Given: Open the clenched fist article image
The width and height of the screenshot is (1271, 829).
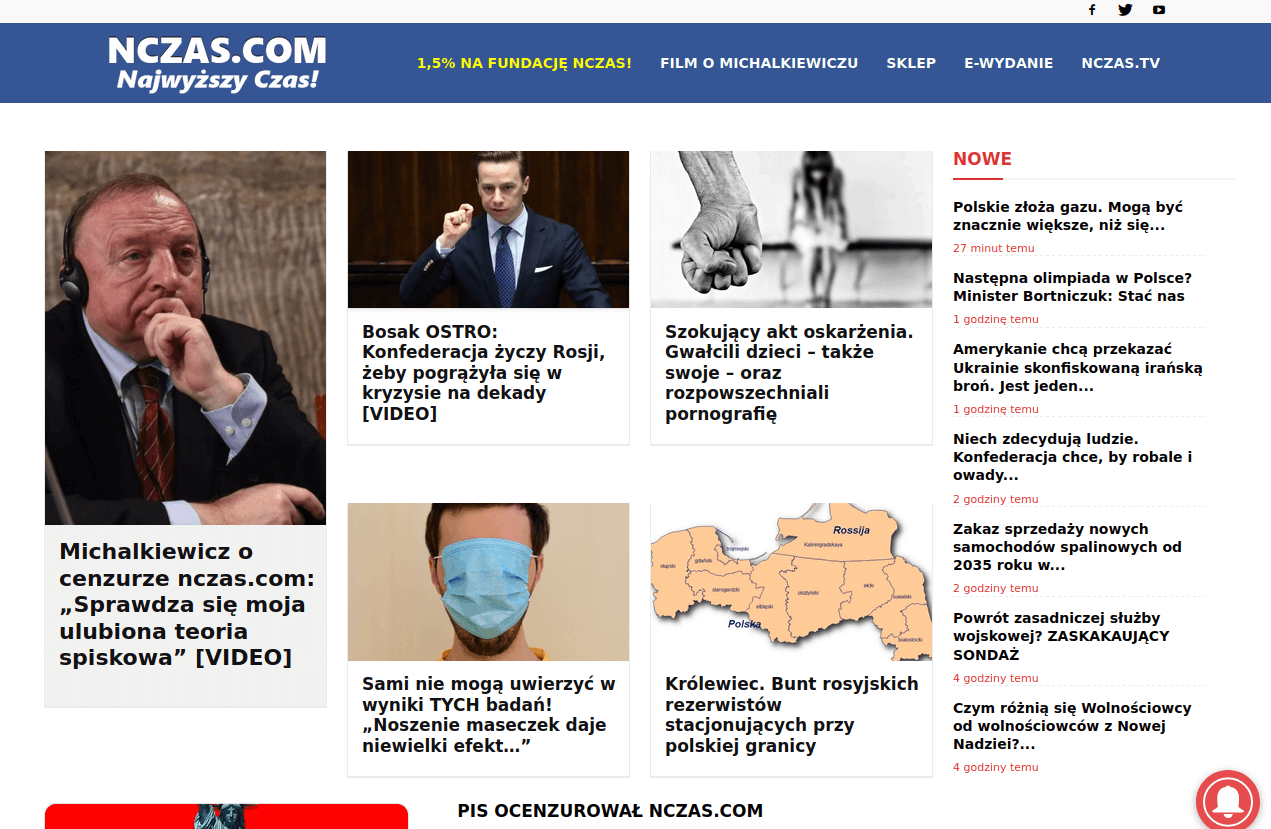Looking at the screenshot, I should pos(791,229).
